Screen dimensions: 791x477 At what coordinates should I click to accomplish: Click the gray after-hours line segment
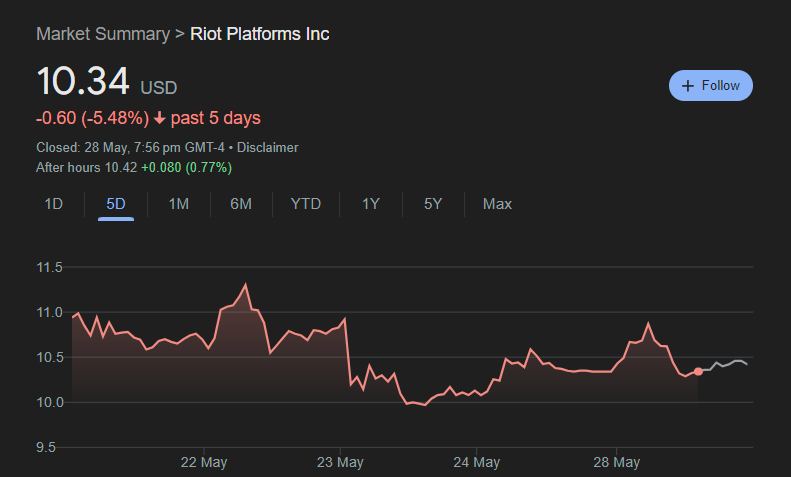pos(725,365)
